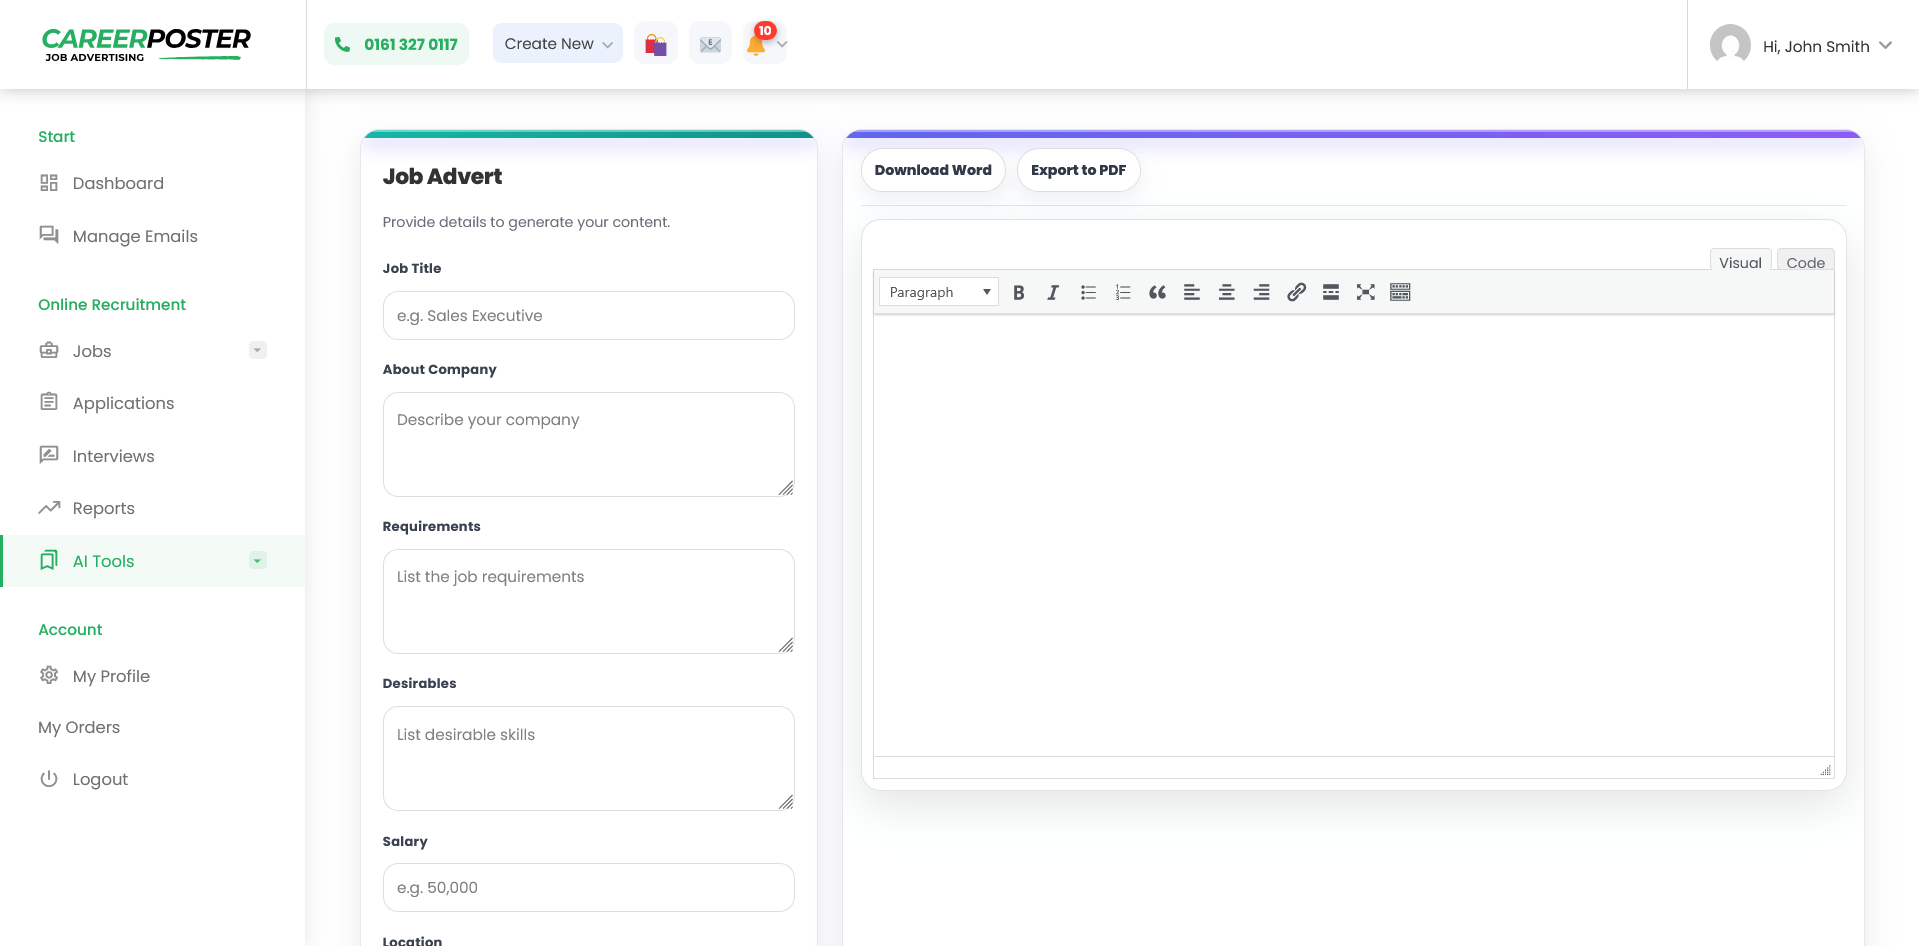This screenshot has width=1919, height=946.
Task: Open Jobs in the sidebar
Action: pyautogui.click(x=92, y=351)
